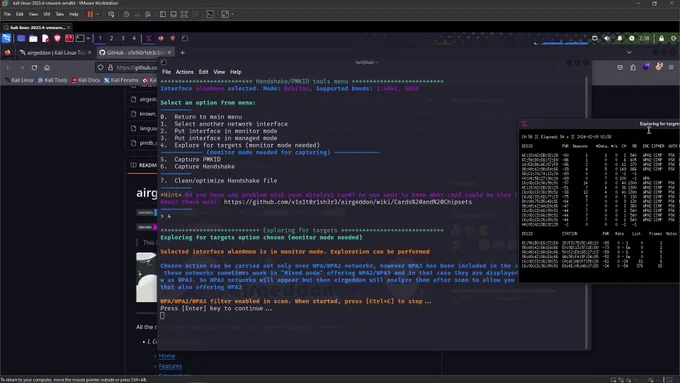Open VMware Edit menu

point(20,14)
